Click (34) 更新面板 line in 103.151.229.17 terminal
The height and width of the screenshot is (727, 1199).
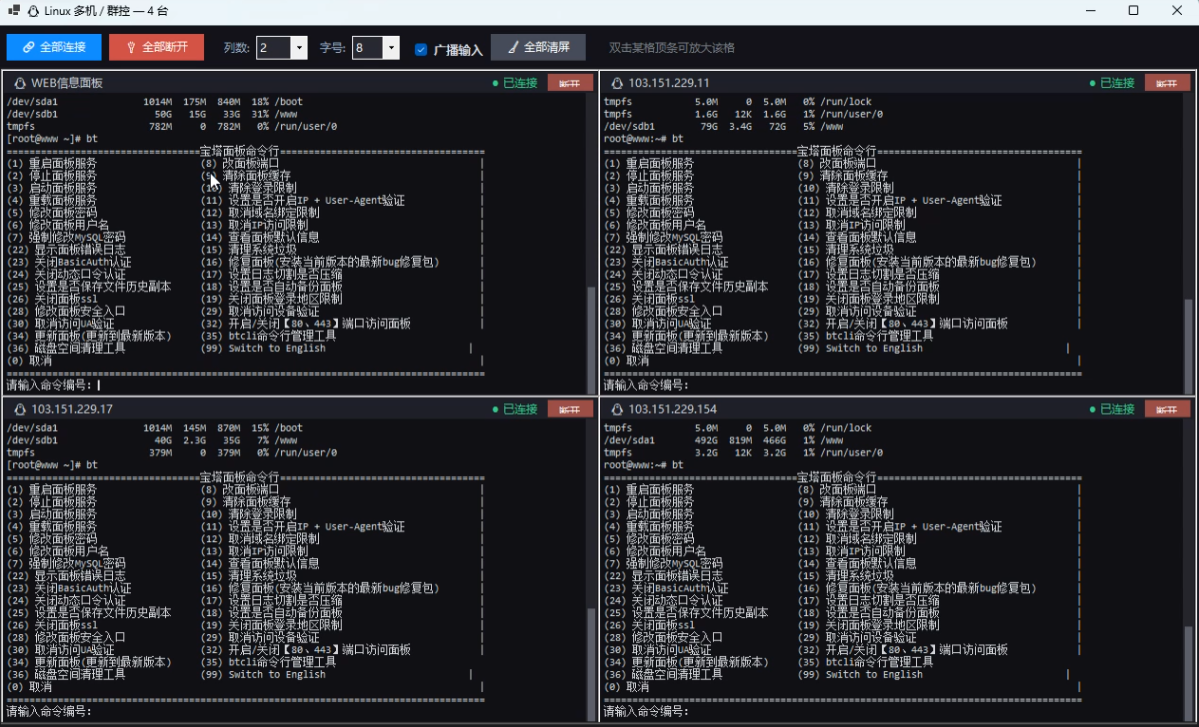click(x=89, y=662)
